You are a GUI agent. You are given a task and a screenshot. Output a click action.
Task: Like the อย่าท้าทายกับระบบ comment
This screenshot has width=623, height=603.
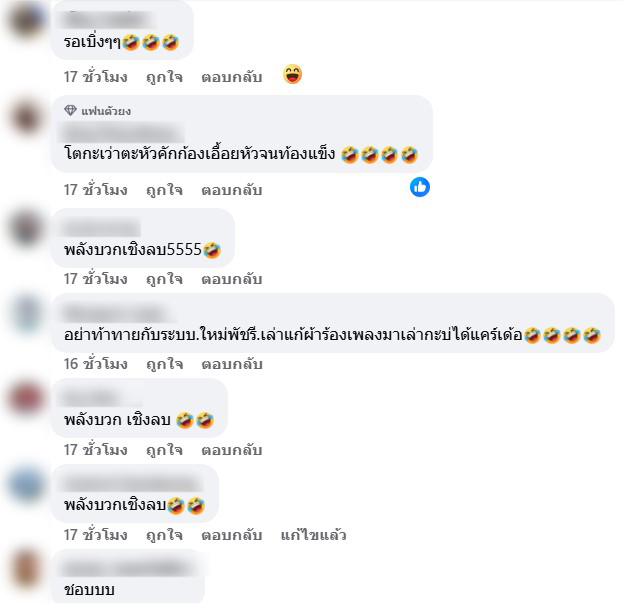pyautogui.click(x=164, y=364)
